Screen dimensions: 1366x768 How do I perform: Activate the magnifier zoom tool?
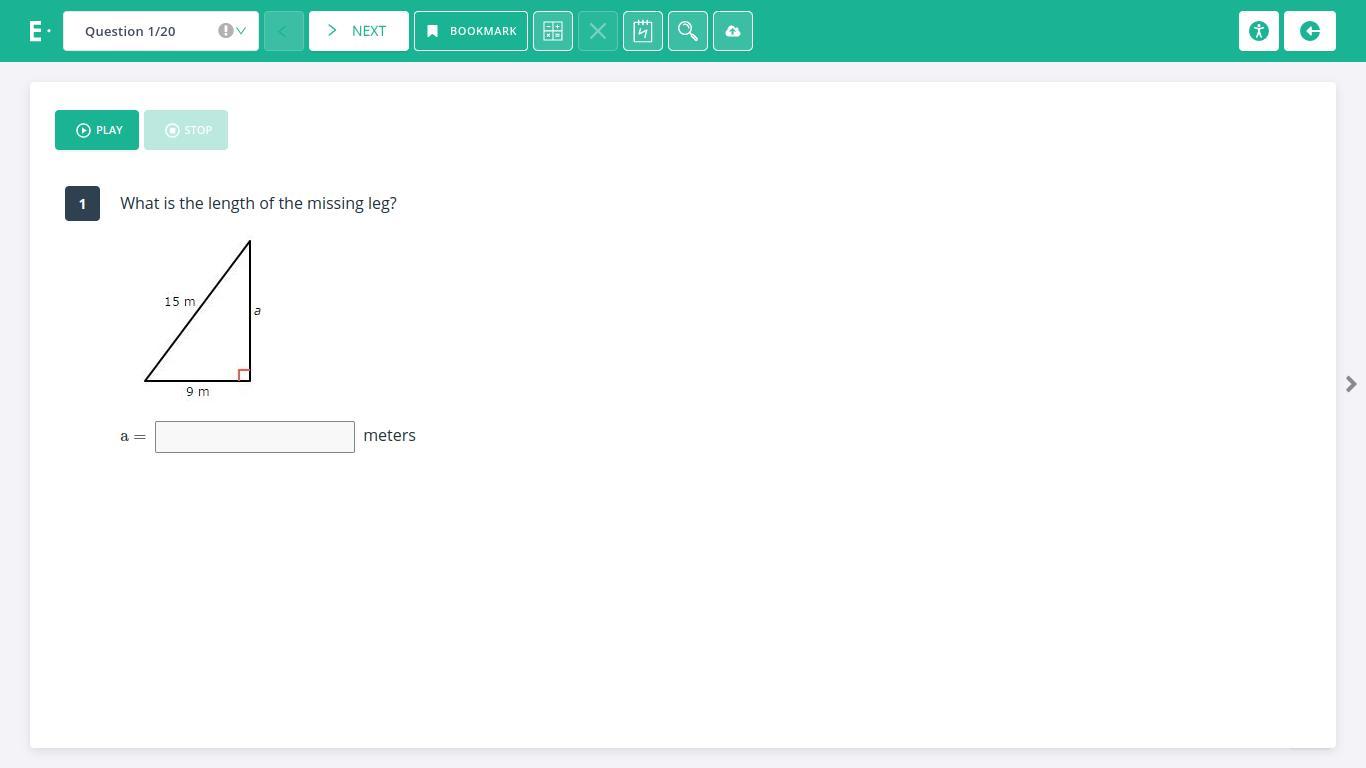(688, 31)
